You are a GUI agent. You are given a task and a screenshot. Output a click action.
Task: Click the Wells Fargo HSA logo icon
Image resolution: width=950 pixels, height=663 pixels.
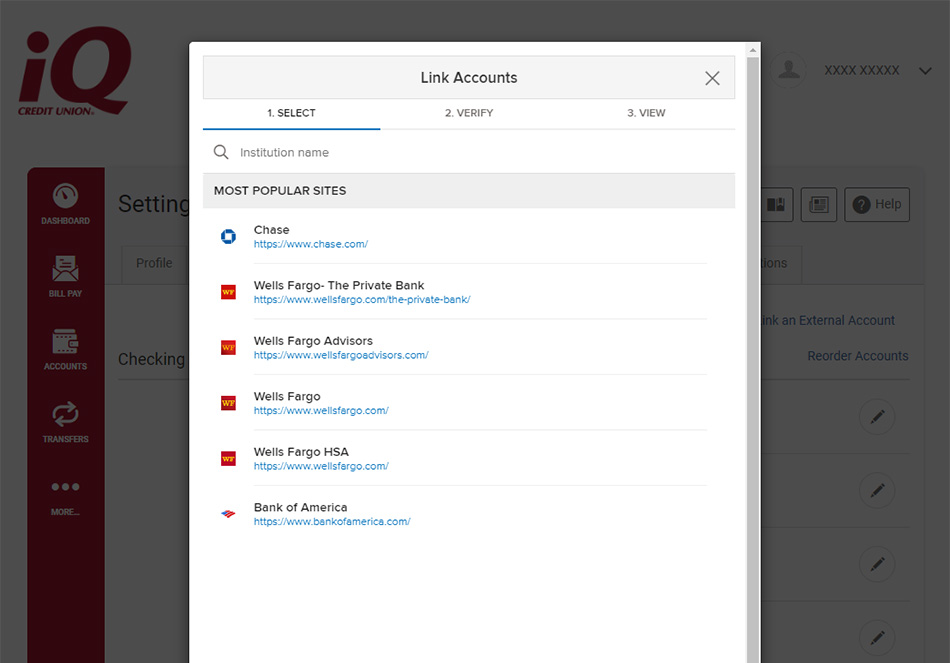coord(228,459)
